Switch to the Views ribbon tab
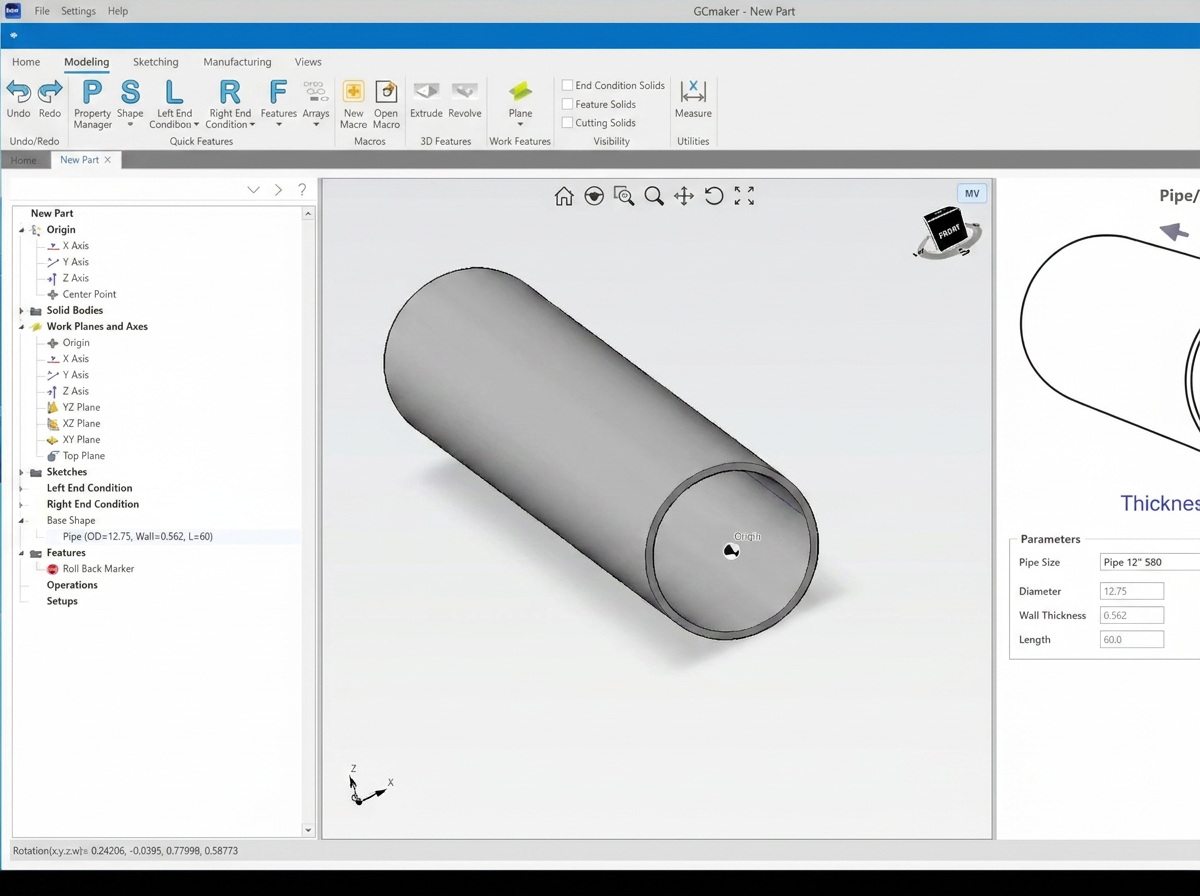Viewport: 1200px width, 896px height. pos(308,62)
